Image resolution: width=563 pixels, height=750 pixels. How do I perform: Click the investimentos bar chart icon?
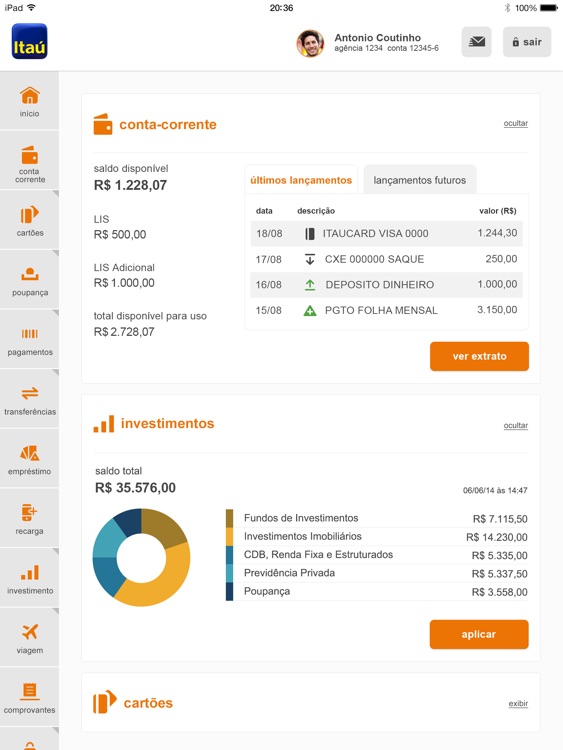(104, 424)
